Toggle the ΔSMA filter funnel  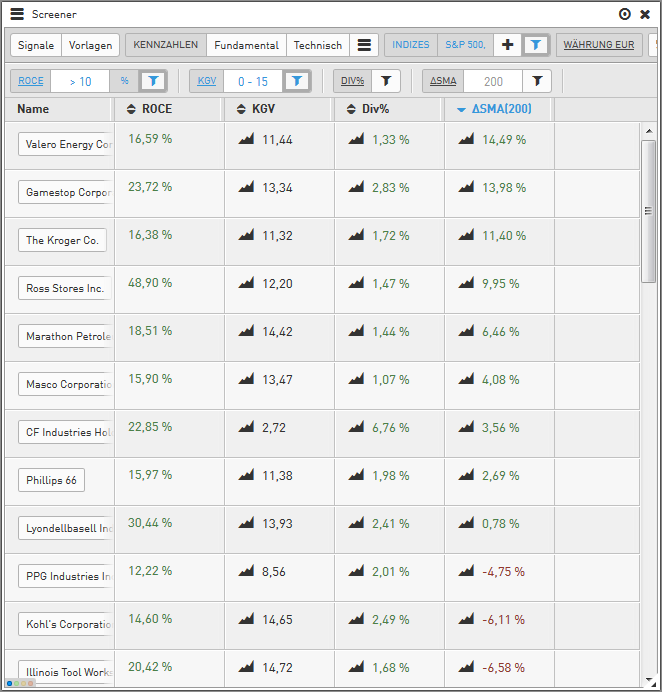(537, 81)
